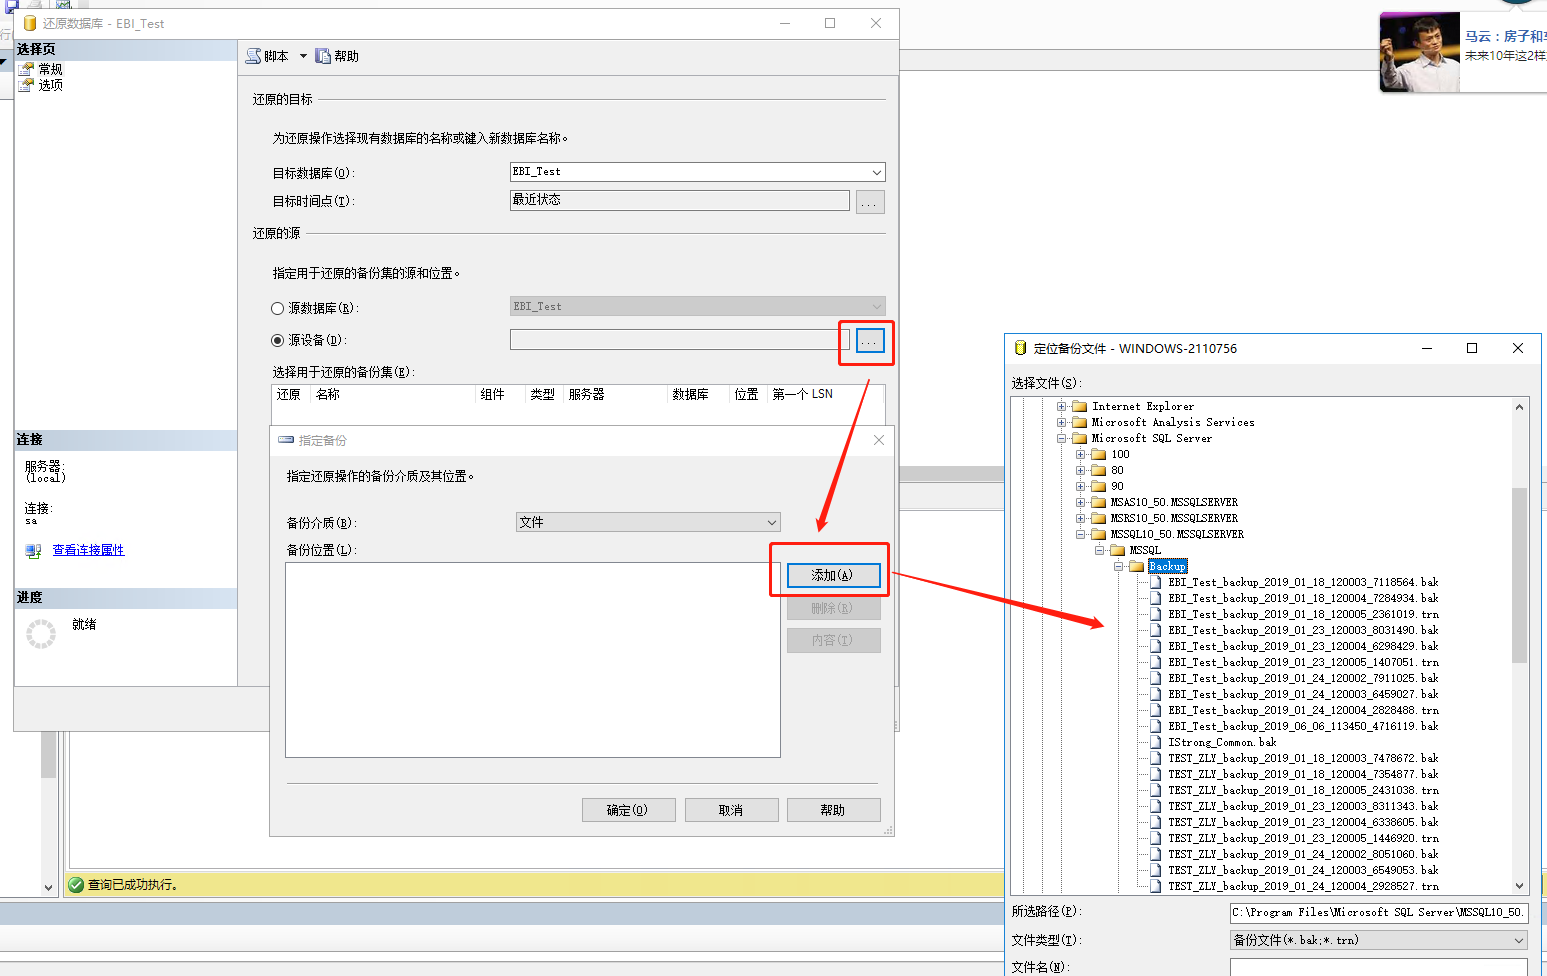The height and width of the screenshot is (976, 1547).
Task: Select the 源数据库 radio button
Action: click(278, 308)
